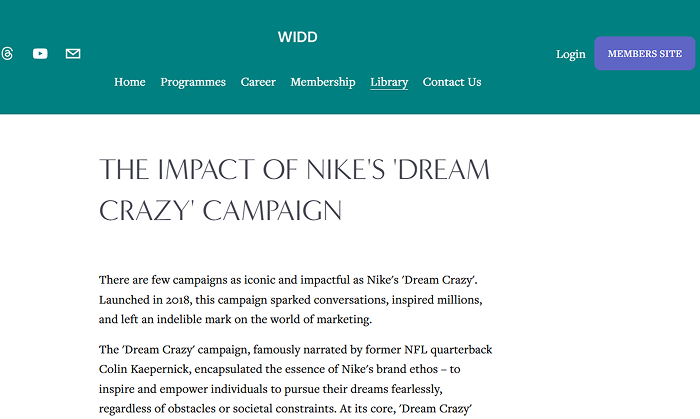Open the Programmes menu item
Image resolution: width=700 pixels, height=419 pixels.
[193, 82]
